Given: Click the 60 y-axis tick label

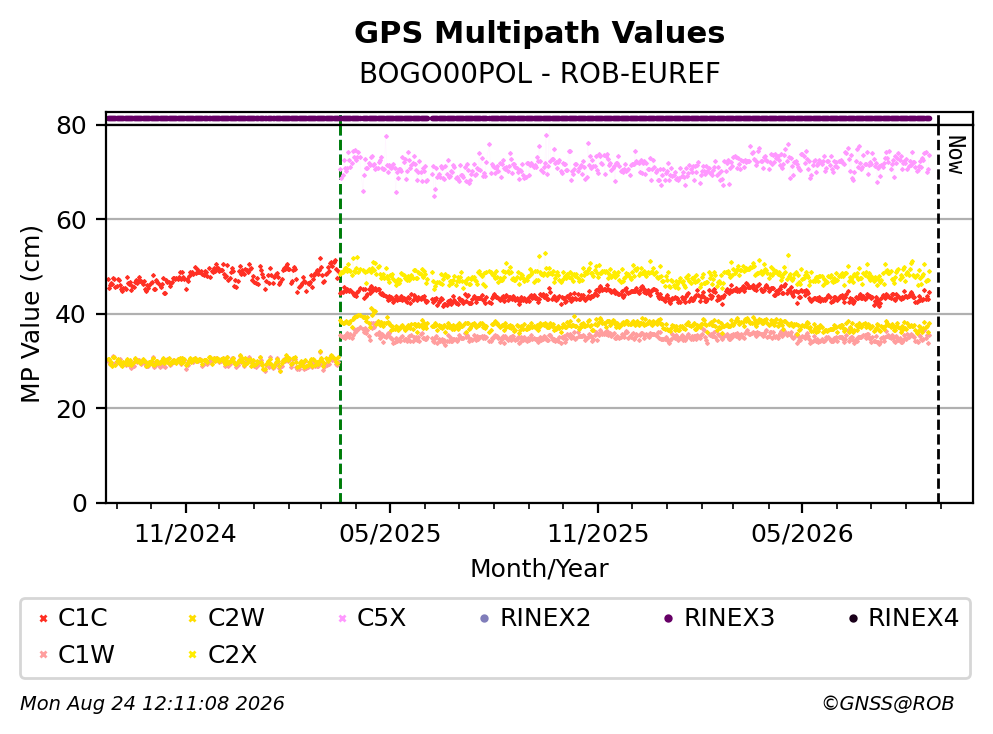Looking at the screenshot, I should (72, 220).
